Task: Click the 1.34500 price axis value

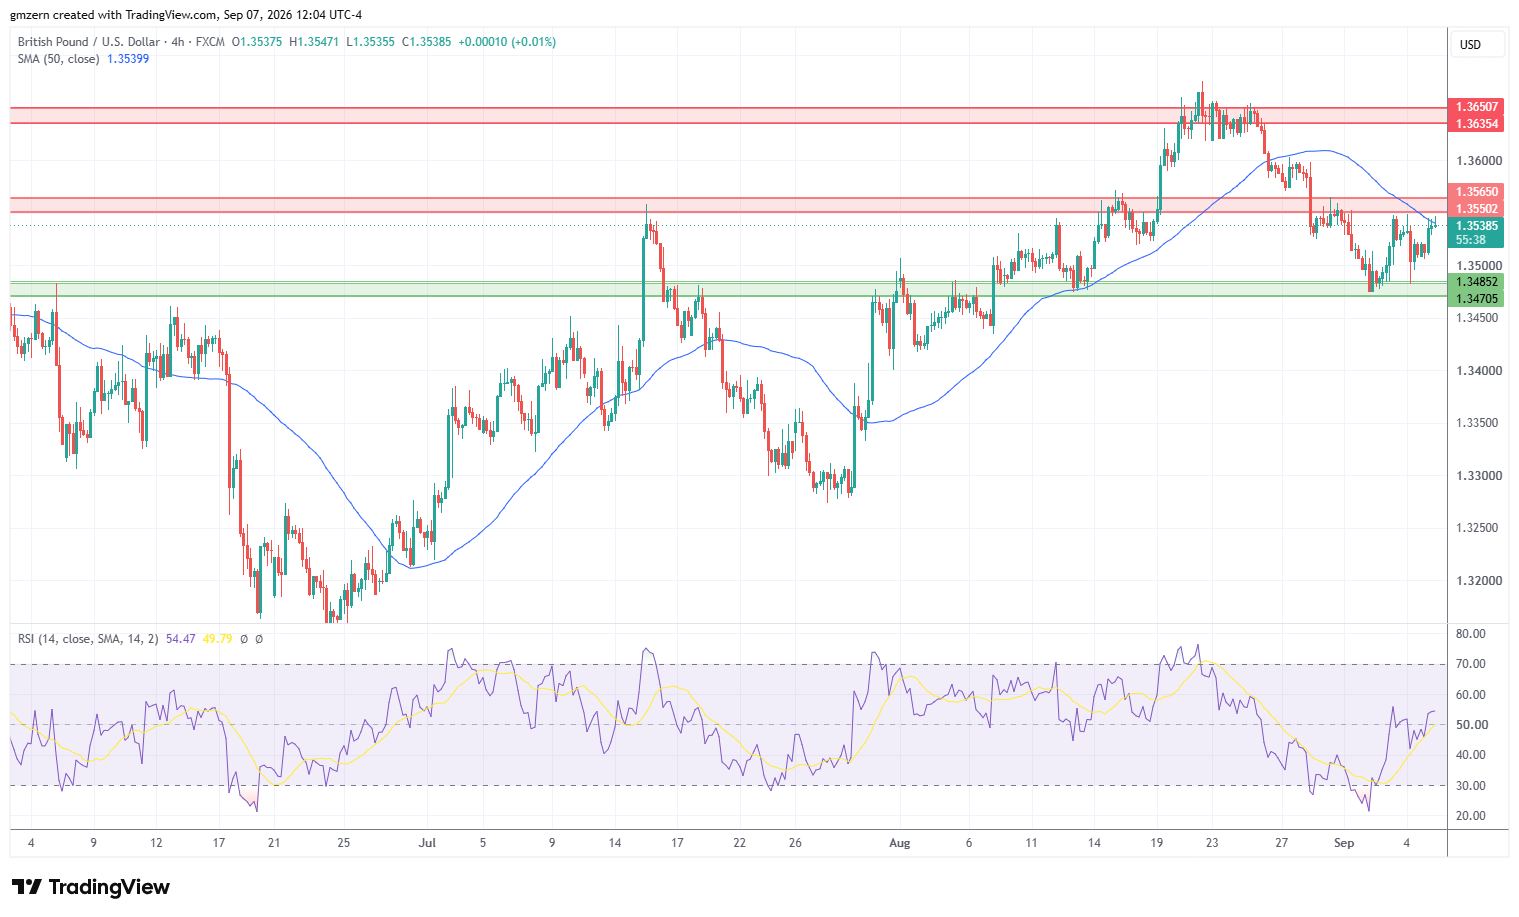Action: click(1479, 318)
